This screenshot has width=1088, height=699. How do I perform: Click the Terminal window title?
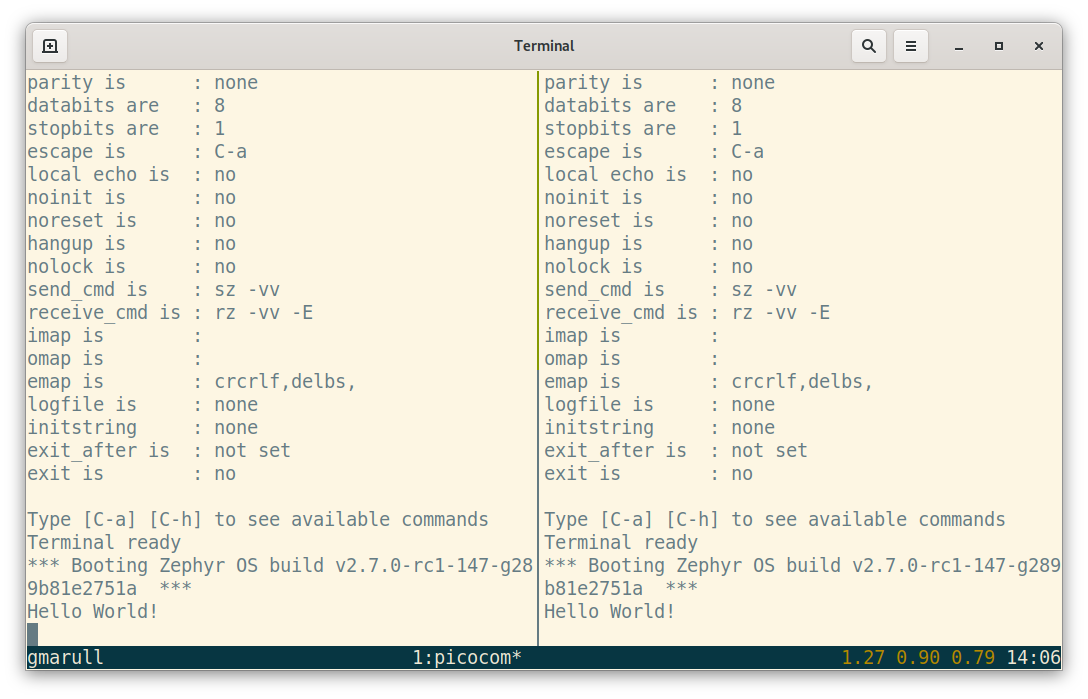pyautogui.click(x=544, y=46)
